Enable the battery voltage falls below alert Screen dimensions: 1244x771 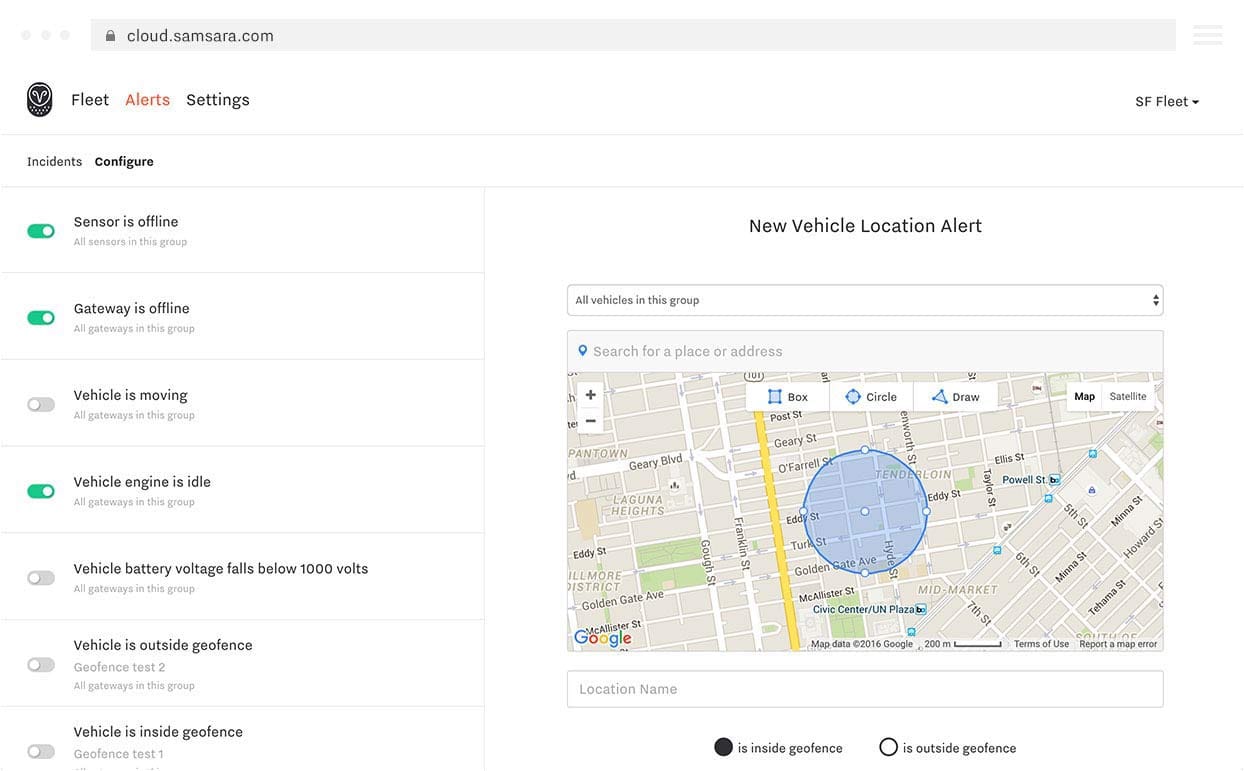coord(41,578)
